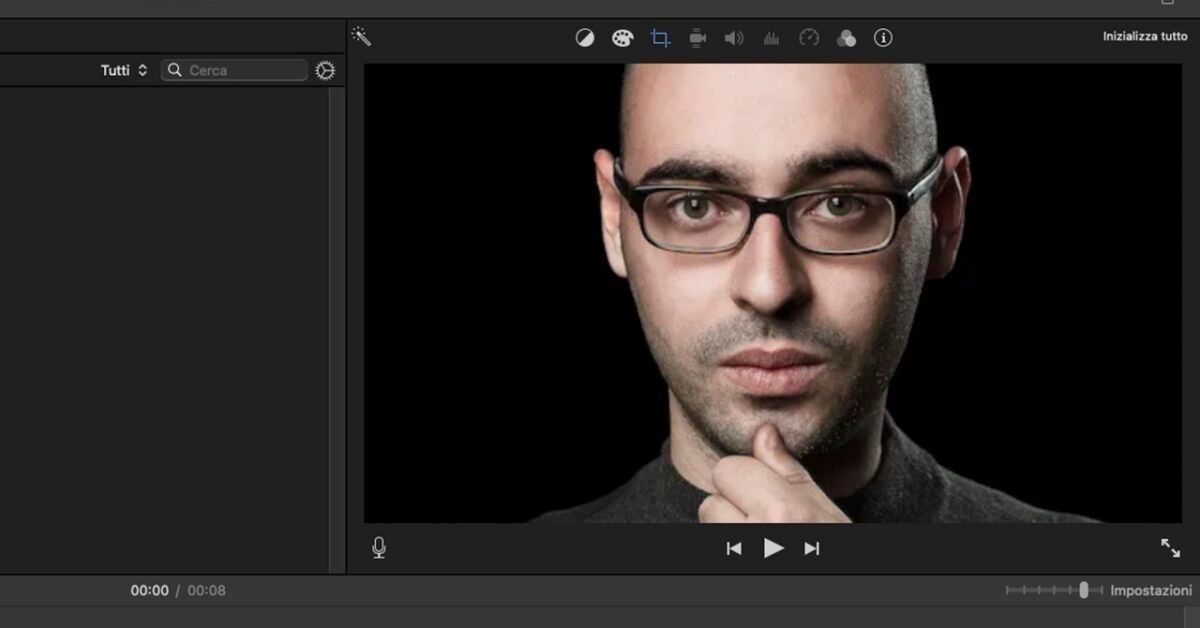Enter fullscreen playback with the arrows icon
1200x628 pixels.
[x=1170, y=547]
